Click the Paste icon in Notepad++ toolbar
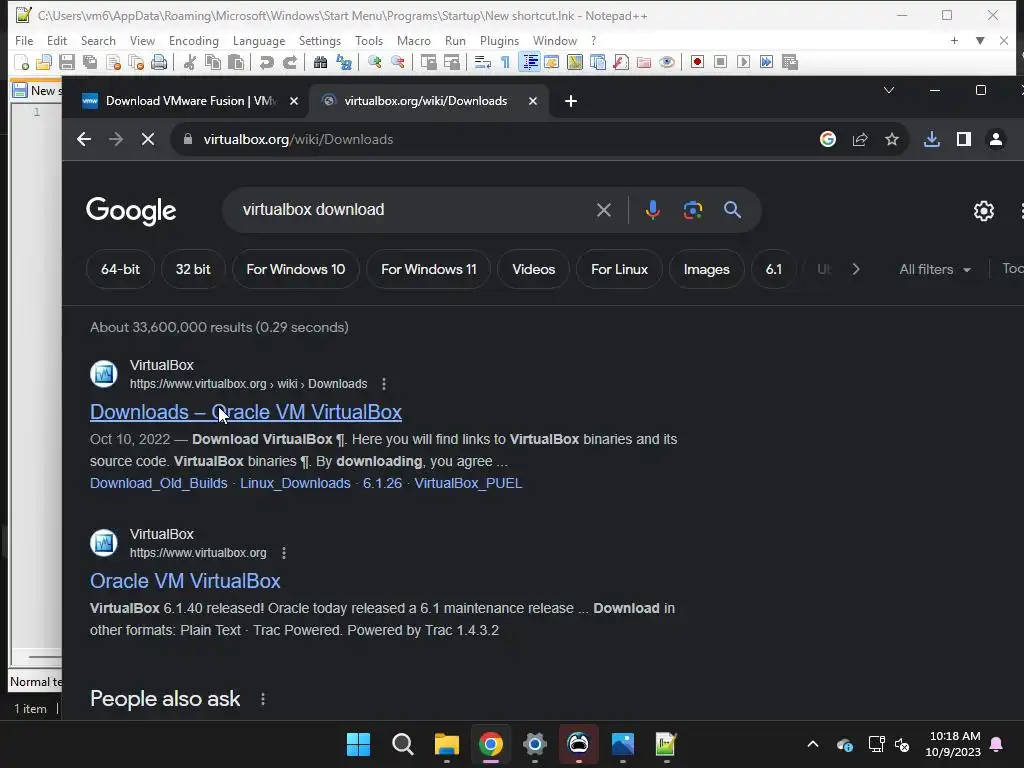Viewport: 1024px width, 768px height. coord(236,62)
